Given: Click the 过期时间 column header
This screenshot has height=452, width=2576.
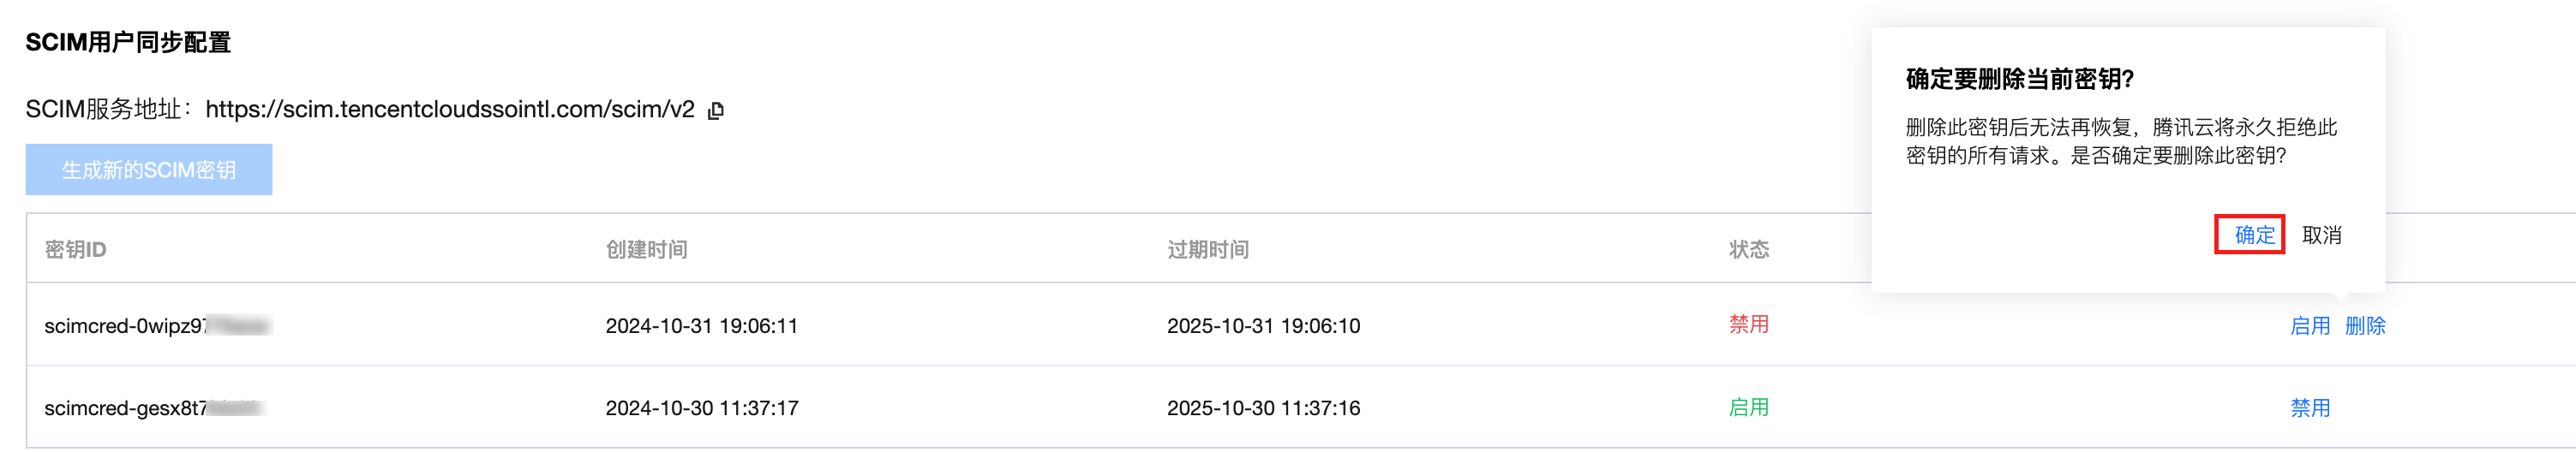Looking at the screenshot, I should [x=1207, y=250].
